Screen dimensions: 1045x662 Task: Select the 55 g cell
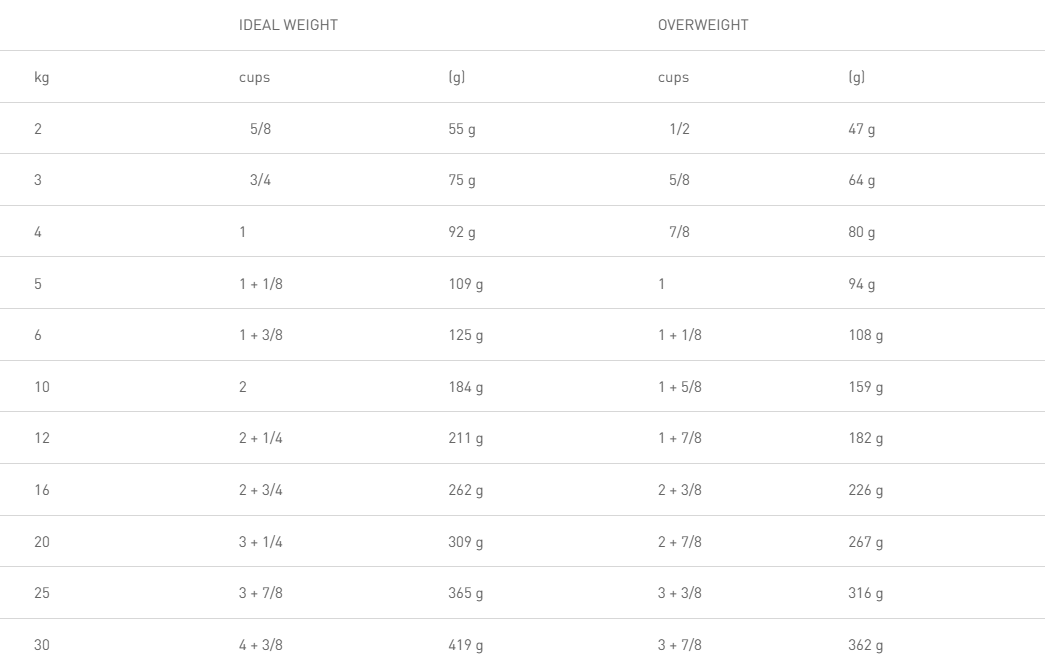(462, 129)
